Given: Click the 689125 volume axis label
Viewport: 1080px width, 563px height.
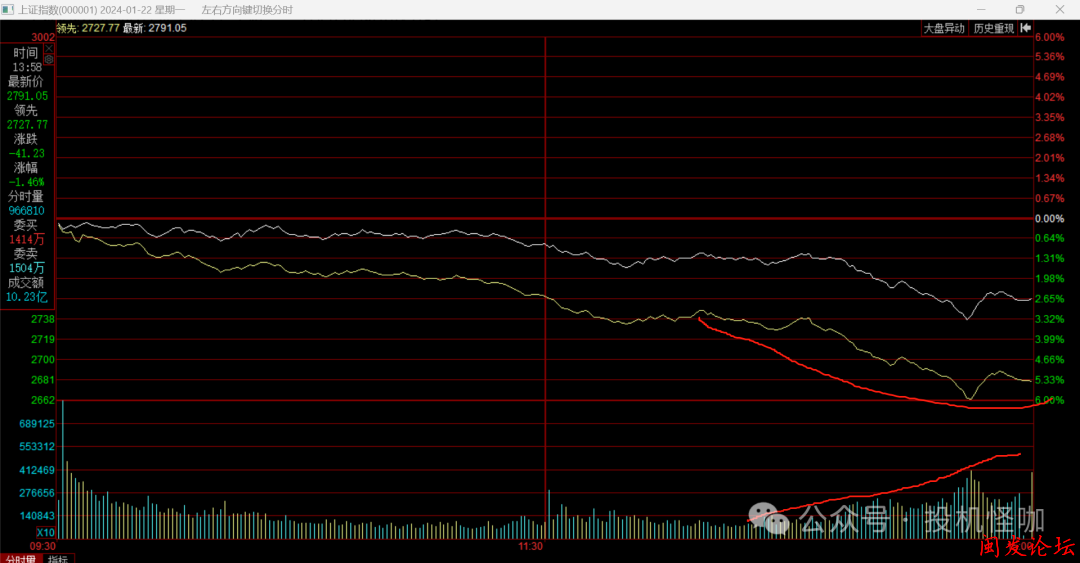Looking at the screenshot, I should pos(37,424).
